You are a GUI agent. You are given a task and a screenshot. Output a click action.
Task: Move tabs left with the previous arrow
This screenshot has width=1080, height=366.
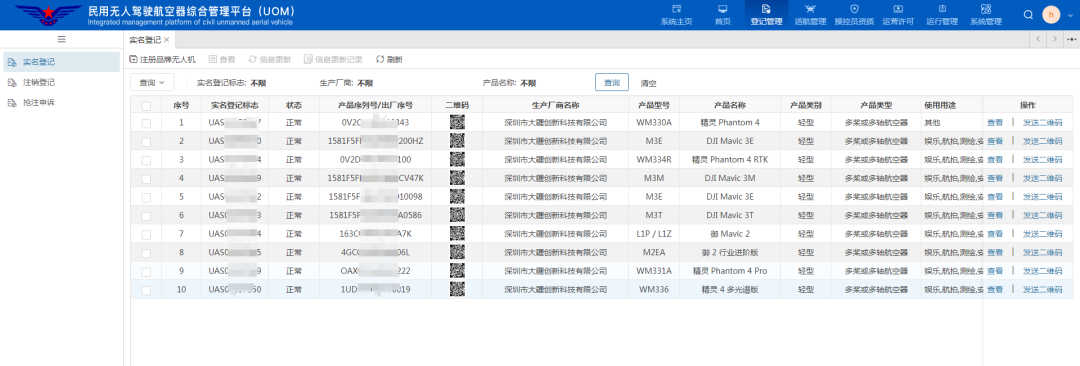click(1038, 39)
